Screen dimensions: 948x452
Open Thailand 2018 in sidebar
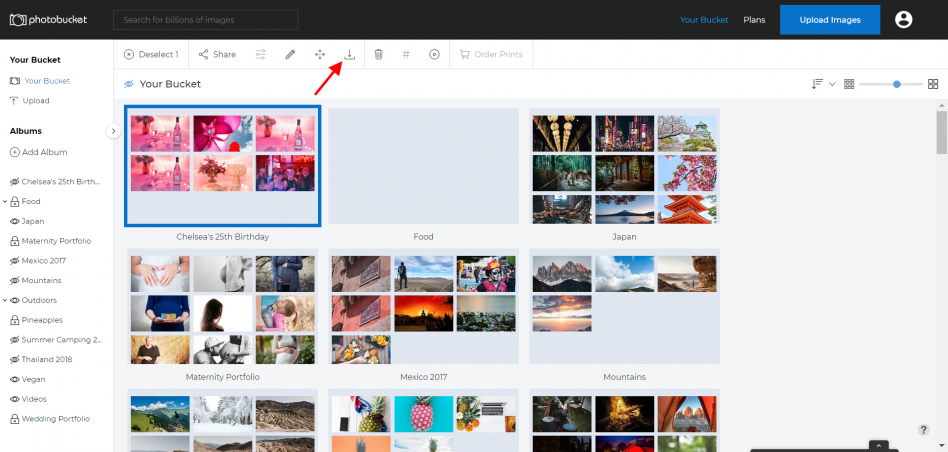click(47, 360)
